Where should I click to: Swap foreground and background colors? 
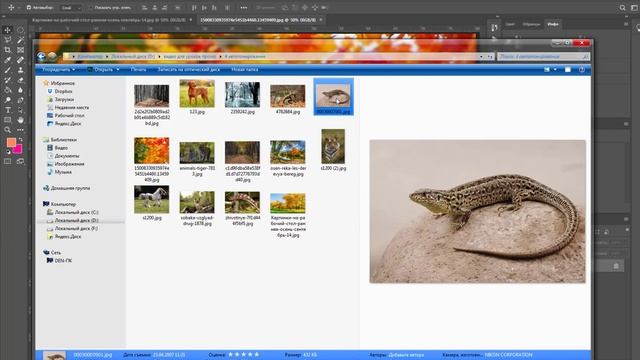(x=20, y=140)
